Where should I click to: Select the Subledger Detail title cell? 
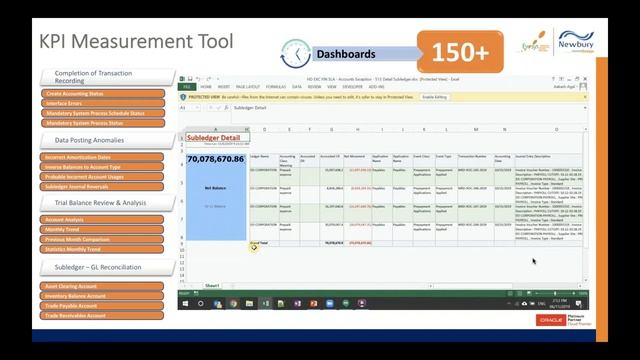218,138
